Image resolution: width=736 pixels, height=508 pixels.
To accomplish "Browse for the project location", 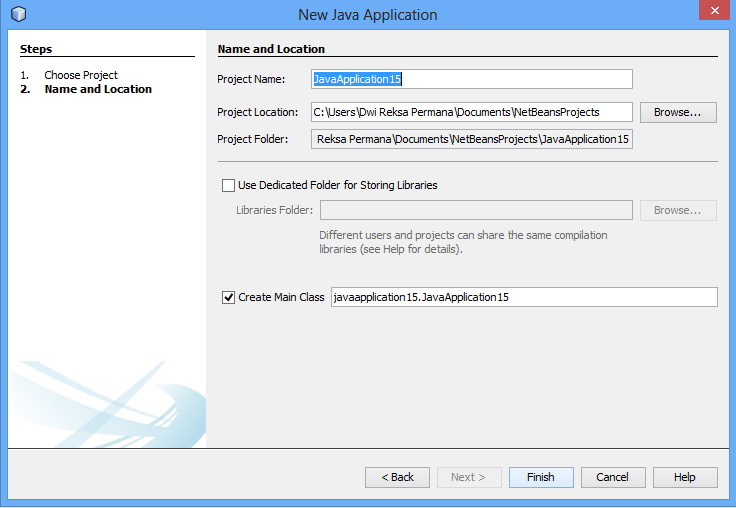I will point(678,112).
